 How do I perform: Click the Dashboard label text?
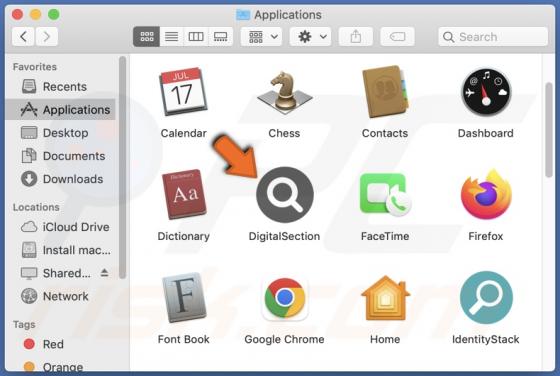point(486,133)
